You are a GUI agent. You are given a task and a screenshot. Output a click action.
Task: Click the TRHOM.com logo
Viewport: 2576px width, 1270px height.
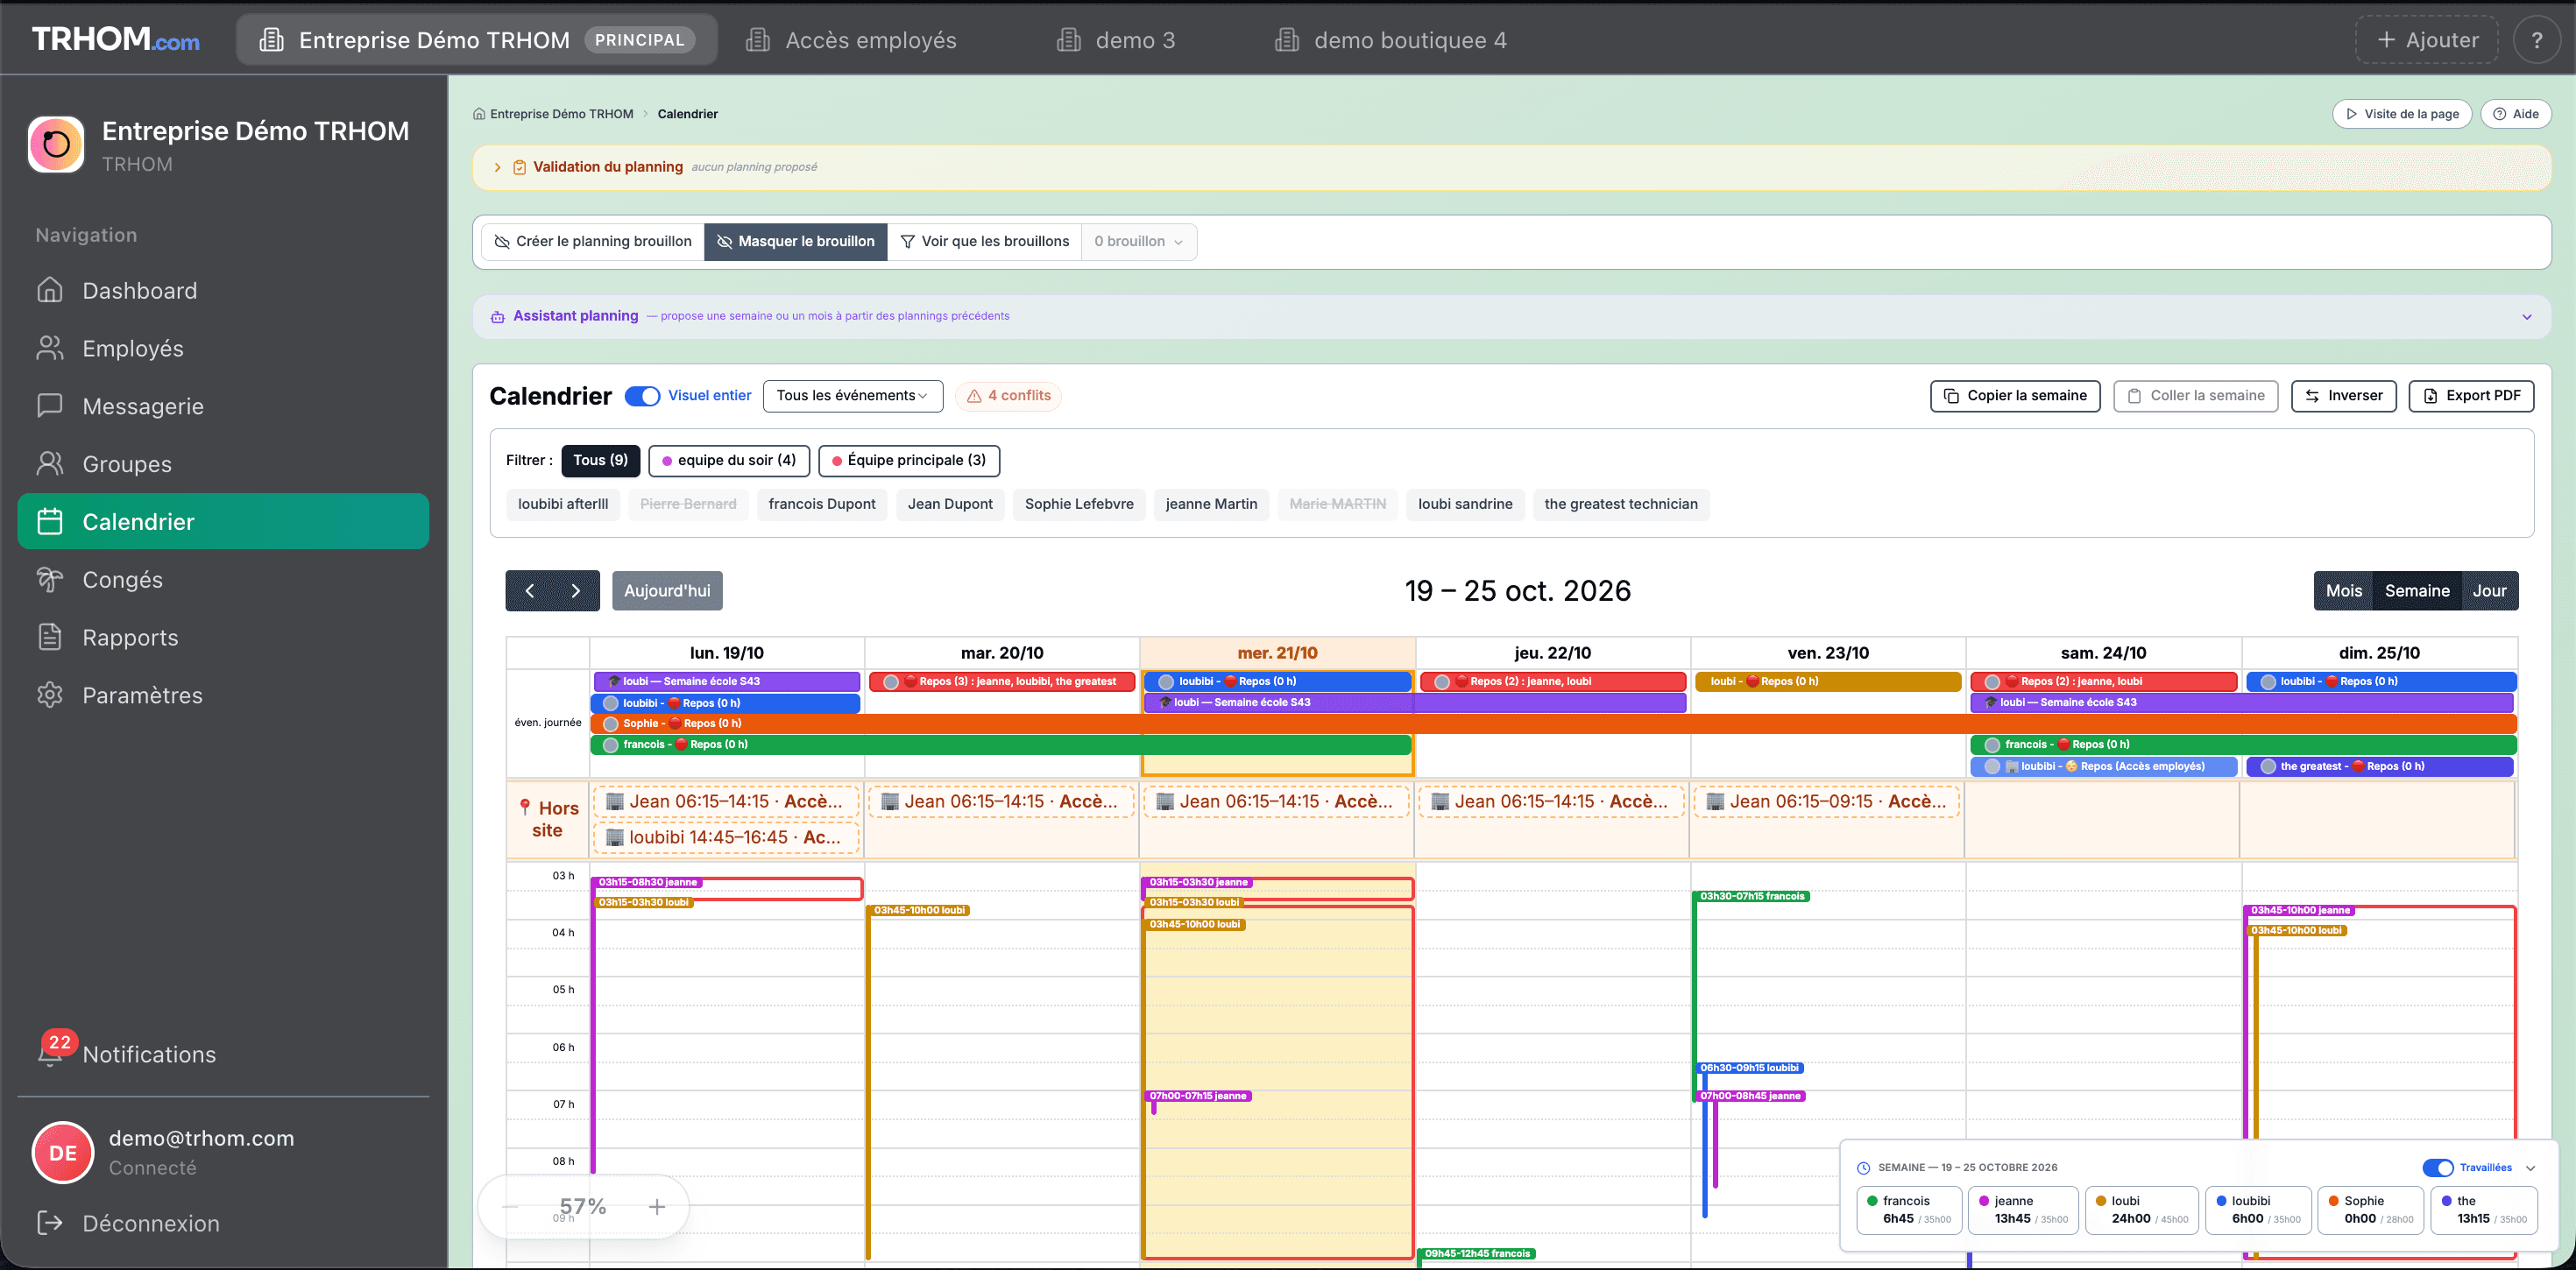tap(115, 39)
